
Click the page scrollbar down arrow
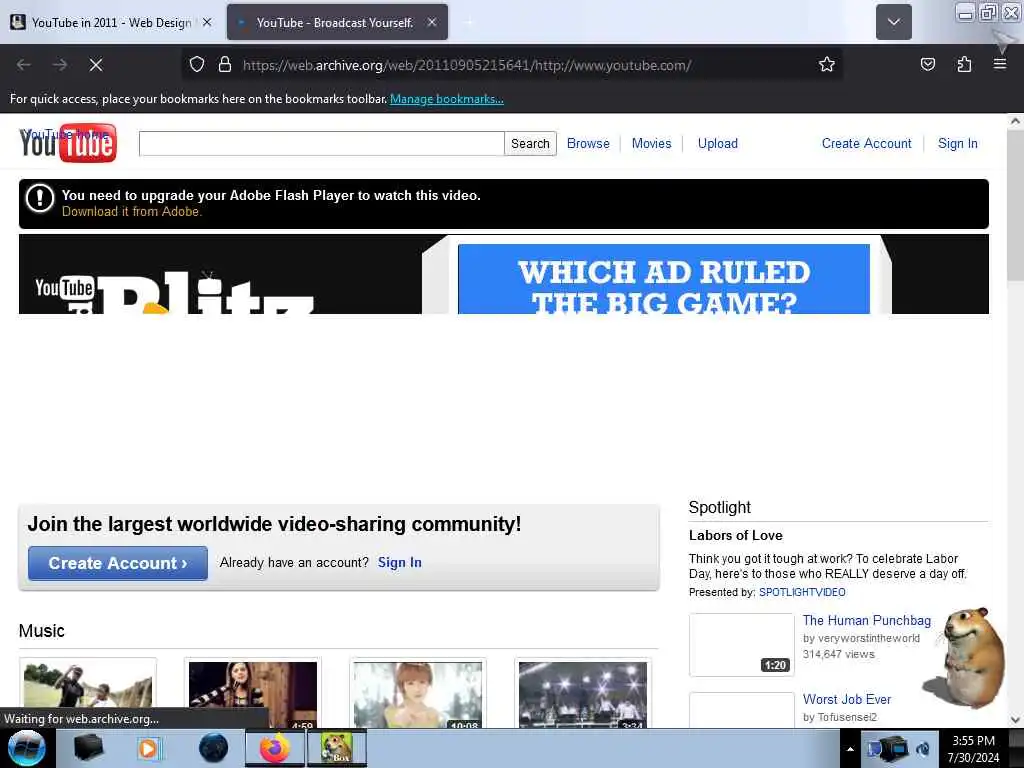[1015, 720]
